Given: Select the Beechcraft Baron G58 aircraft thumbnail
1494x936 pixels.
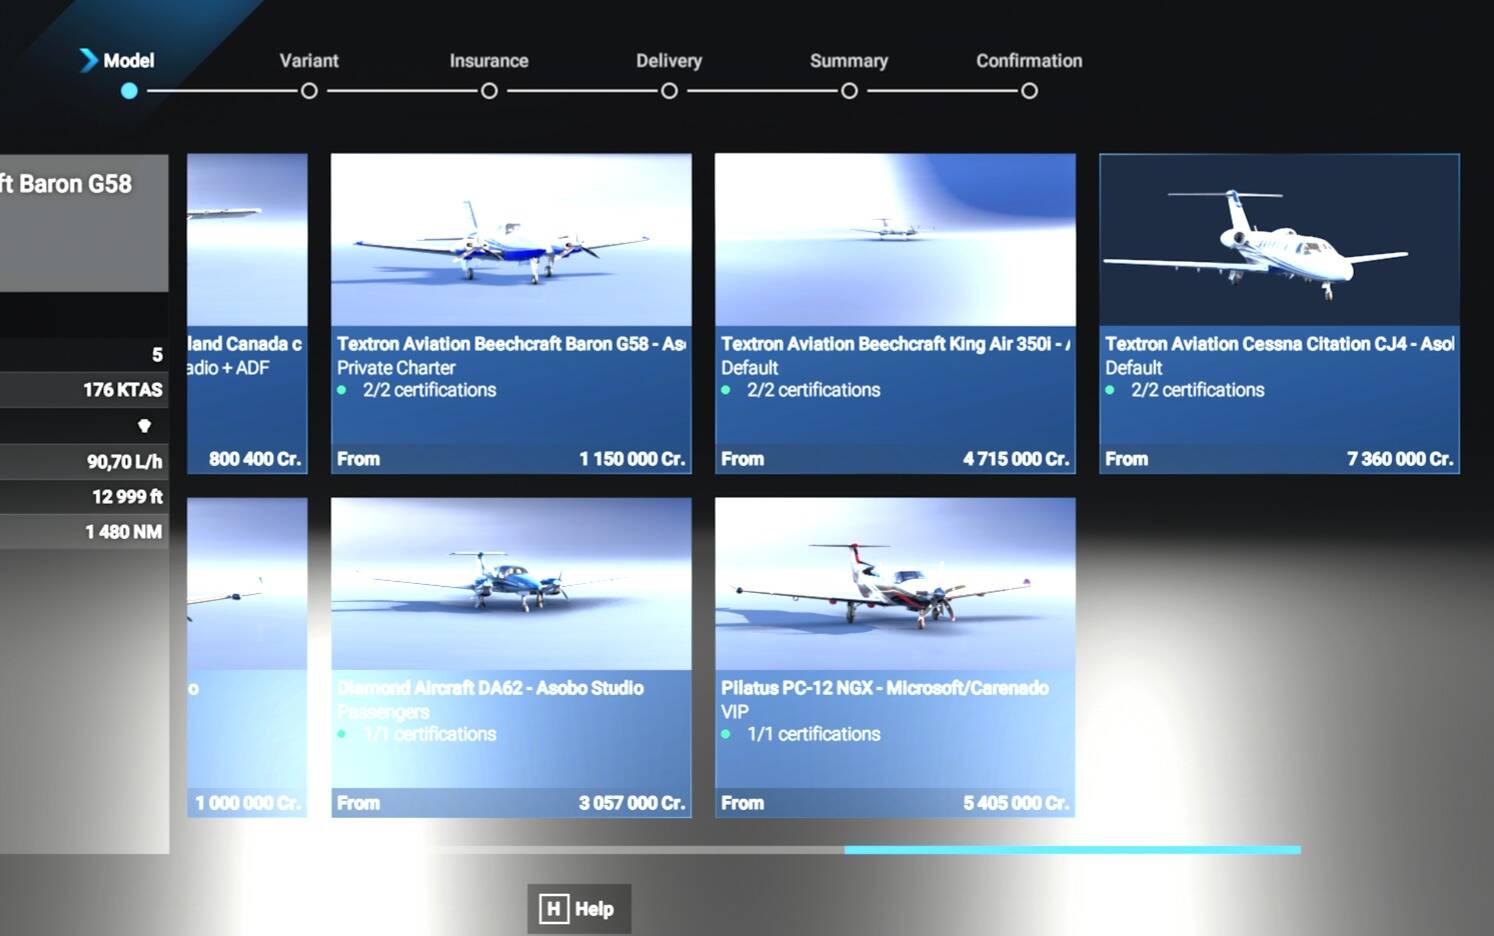Looking at the screenshot, I should click(x=511, y=240).
